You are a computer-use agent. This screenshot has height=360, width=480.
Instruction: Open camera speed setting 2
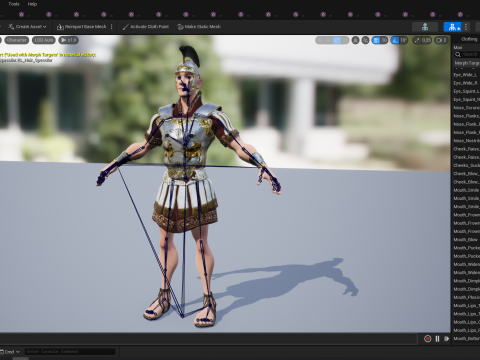[x=441, y=40]
